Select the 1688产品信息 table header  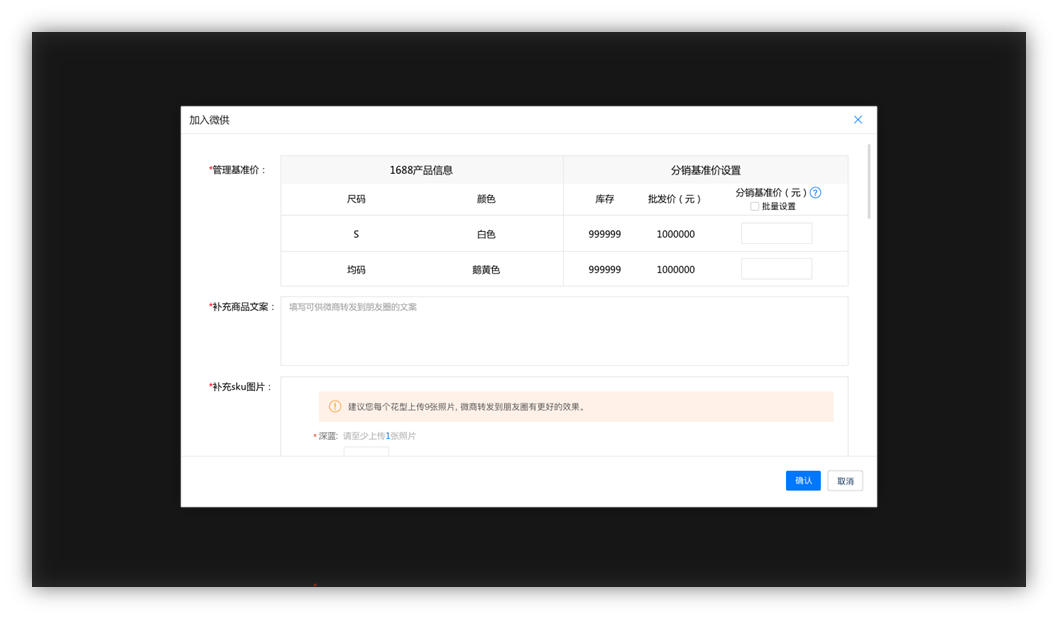421,170
